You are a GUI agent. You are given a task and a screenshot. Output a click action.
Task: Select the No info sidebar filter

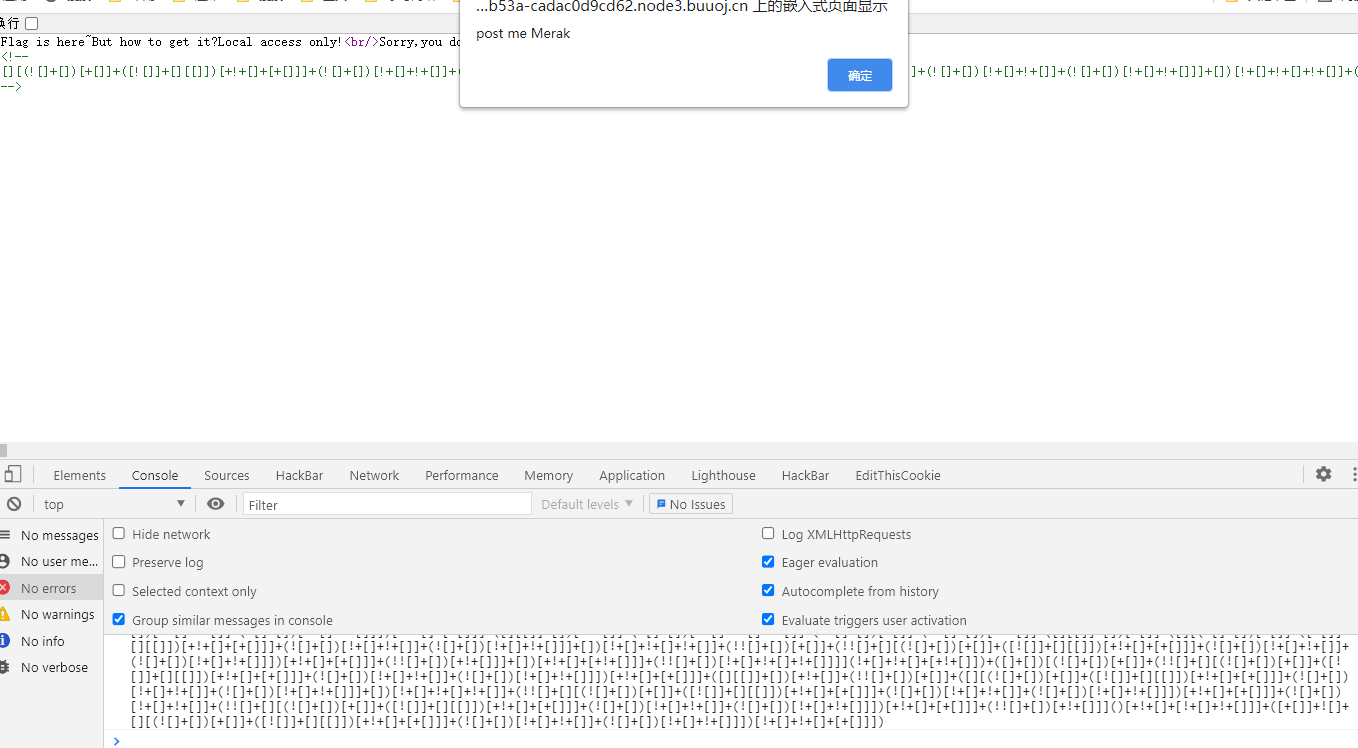(42, 641)
